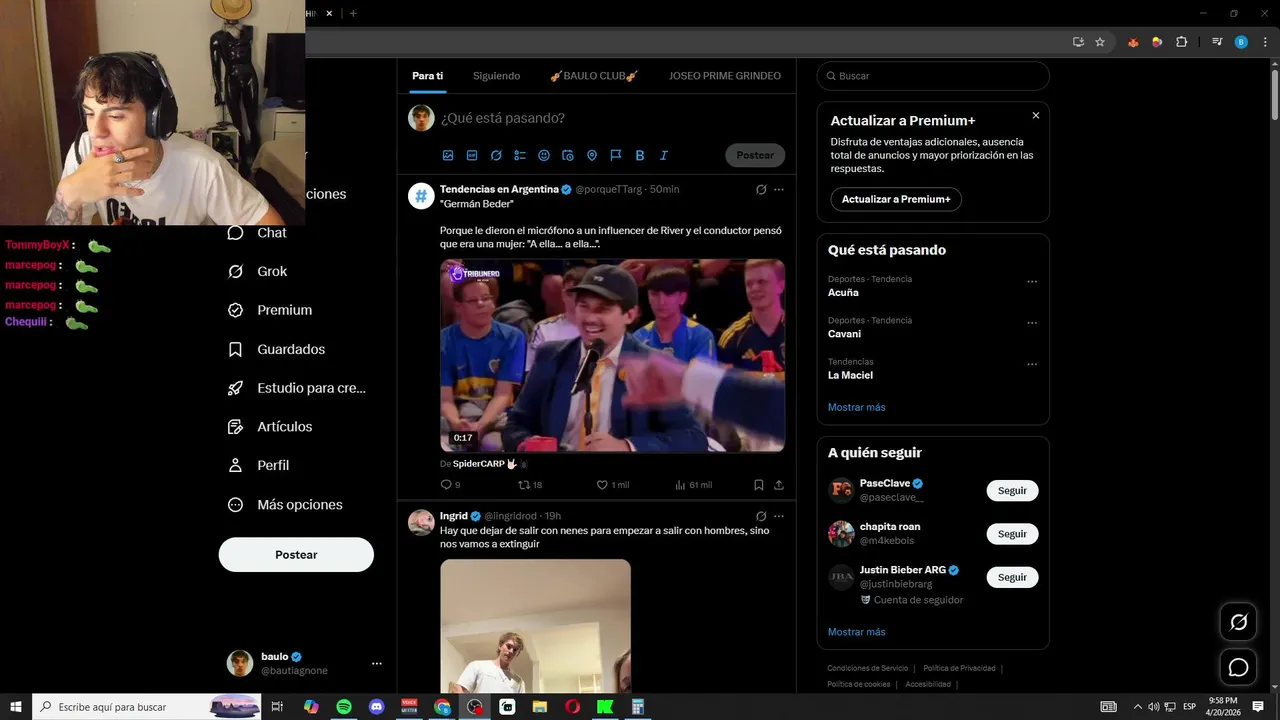
Task: Click Mostrar más under A quién seguir
Action: [856, 632]
